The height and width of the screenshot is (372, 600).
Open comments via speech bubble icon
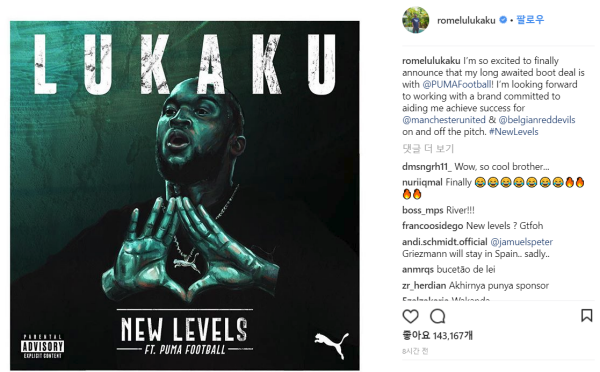point(437,317)
